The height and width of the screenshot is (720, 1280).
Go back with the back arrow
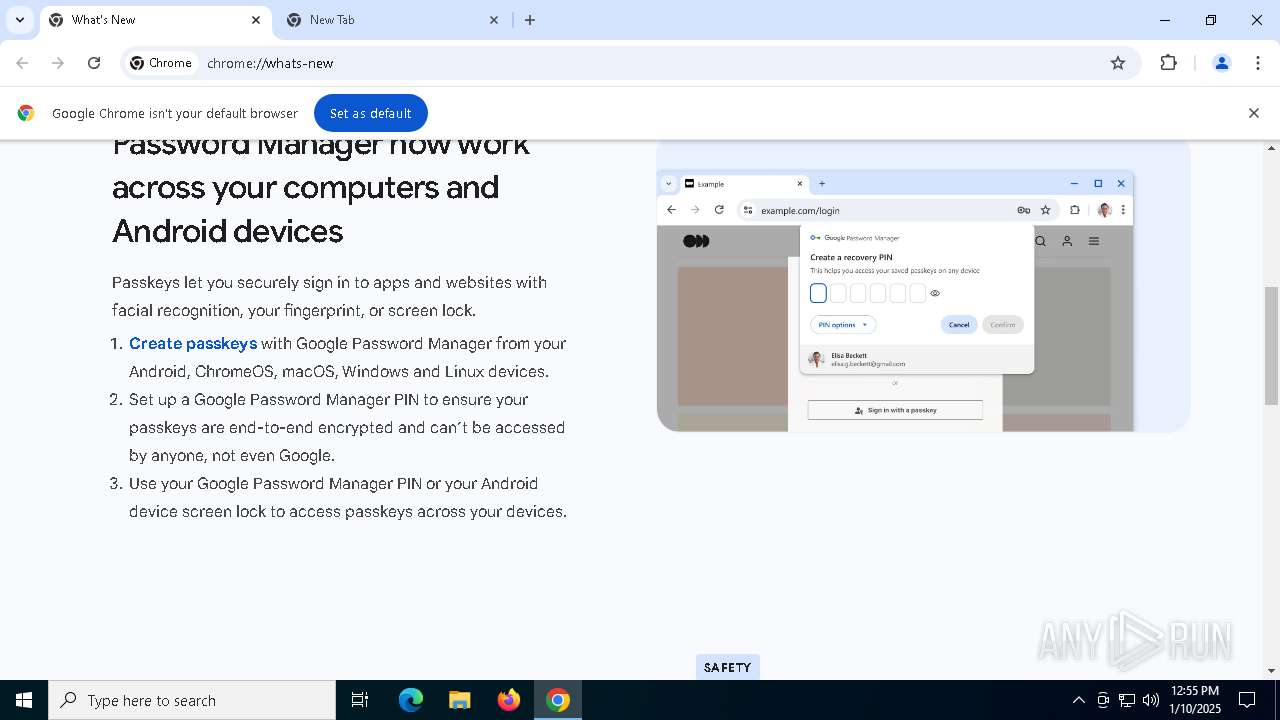click(22, 63)
